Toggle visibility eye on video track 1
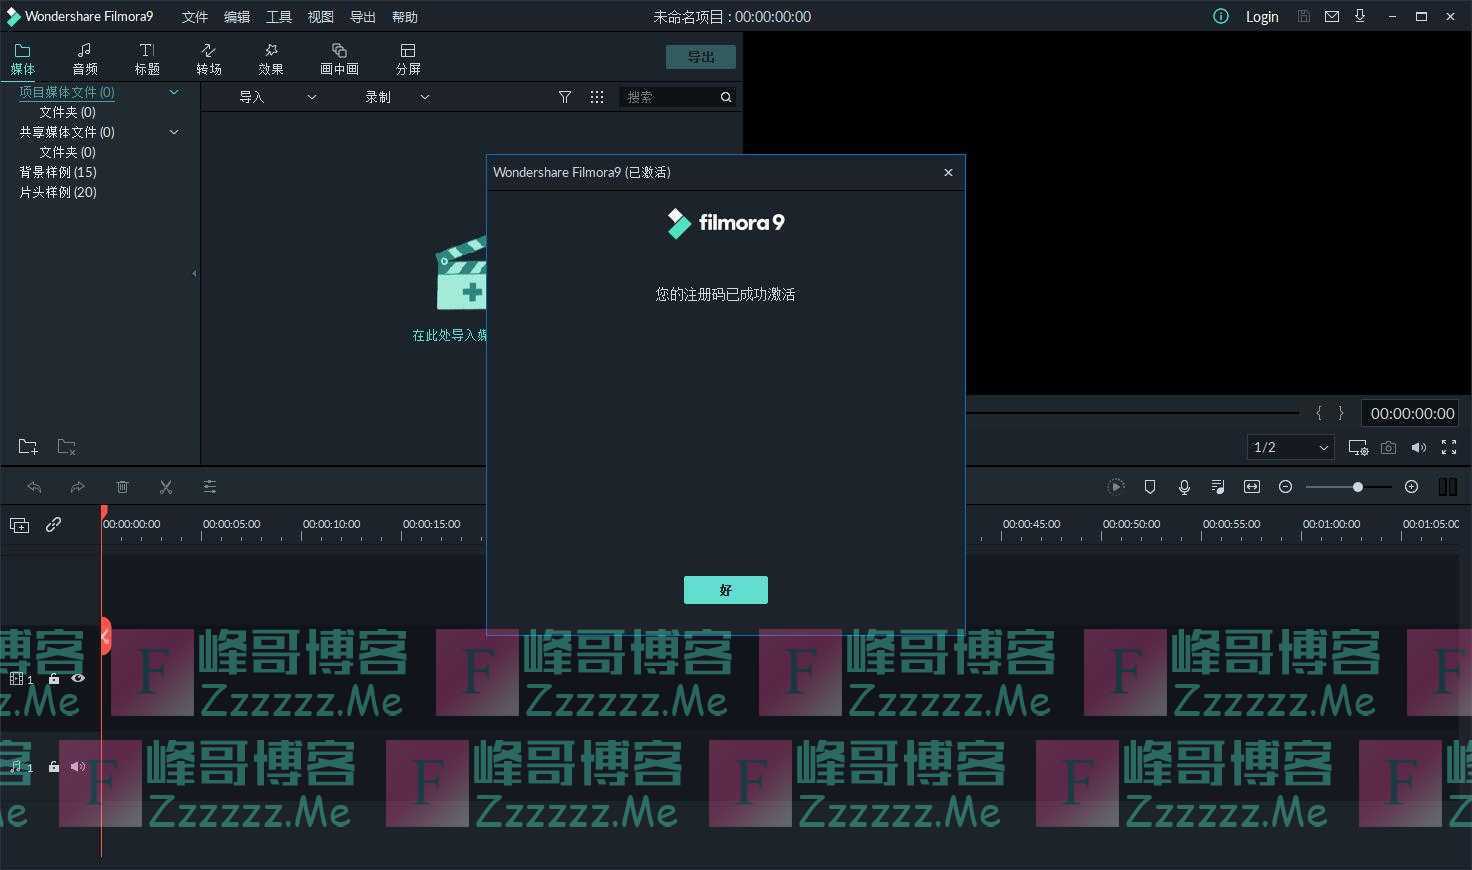Viewport: 1472px width, 870px height. click(78, 678)
